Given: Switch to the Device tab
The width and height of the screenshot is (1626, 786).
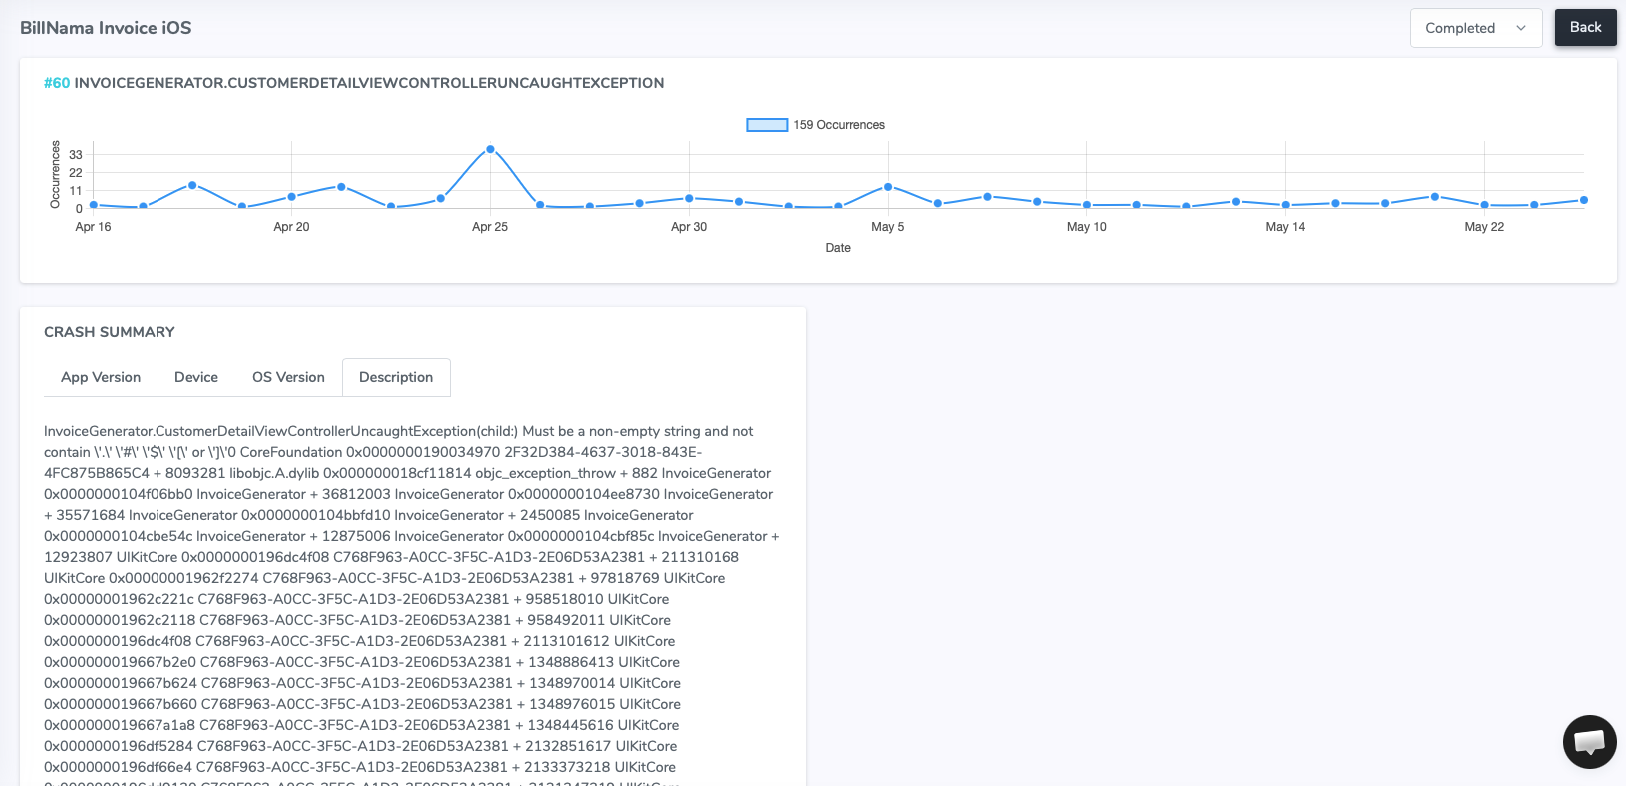Looking at the screenshot, I should tap(196, 377).
